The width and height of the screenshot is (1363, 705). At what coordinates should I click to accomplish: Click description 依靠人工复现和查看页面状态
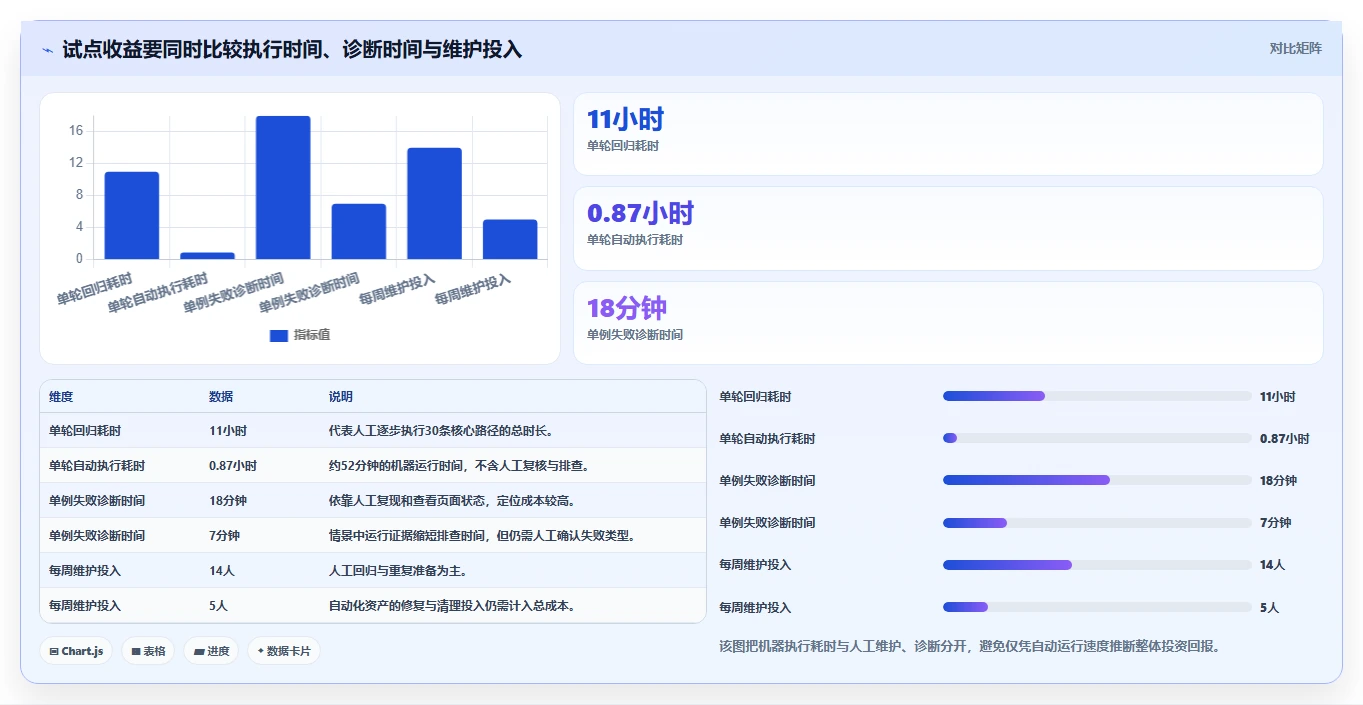452,500
